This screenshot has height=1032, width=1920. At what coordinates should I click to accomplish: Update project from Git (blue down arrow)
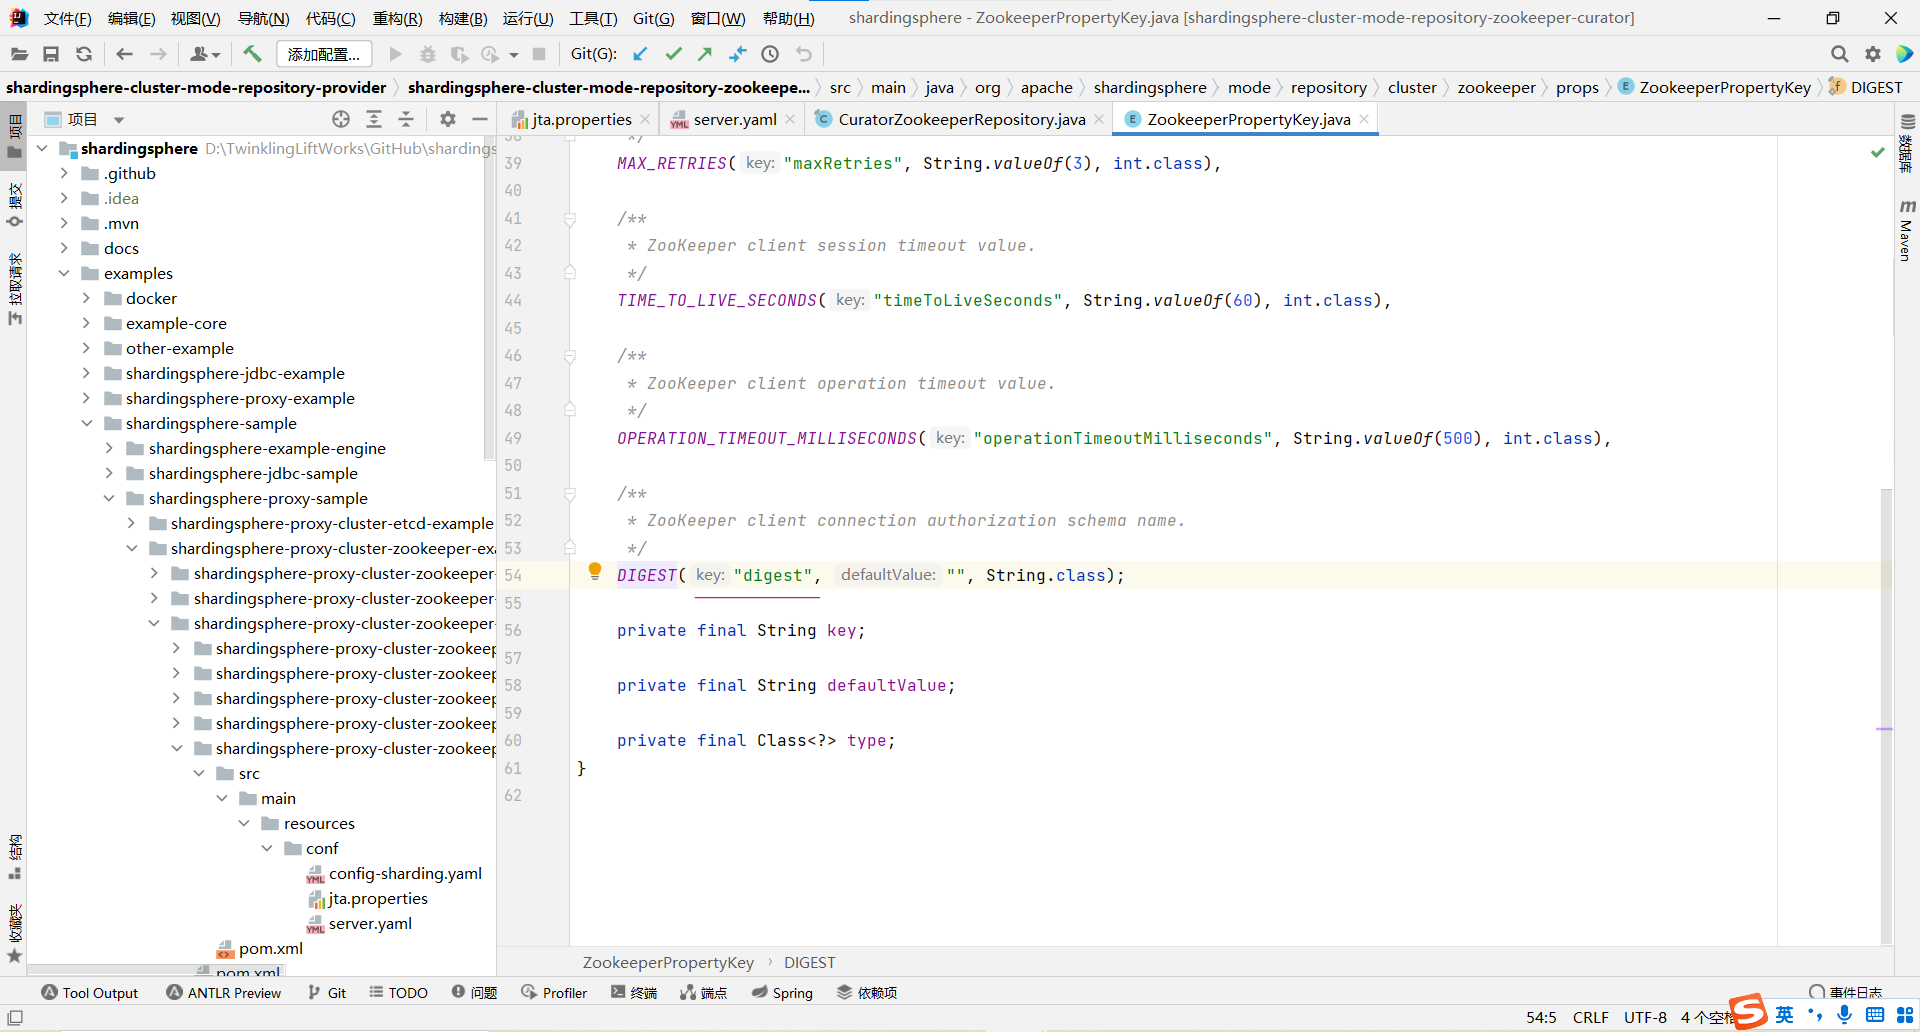pos(640,54)
